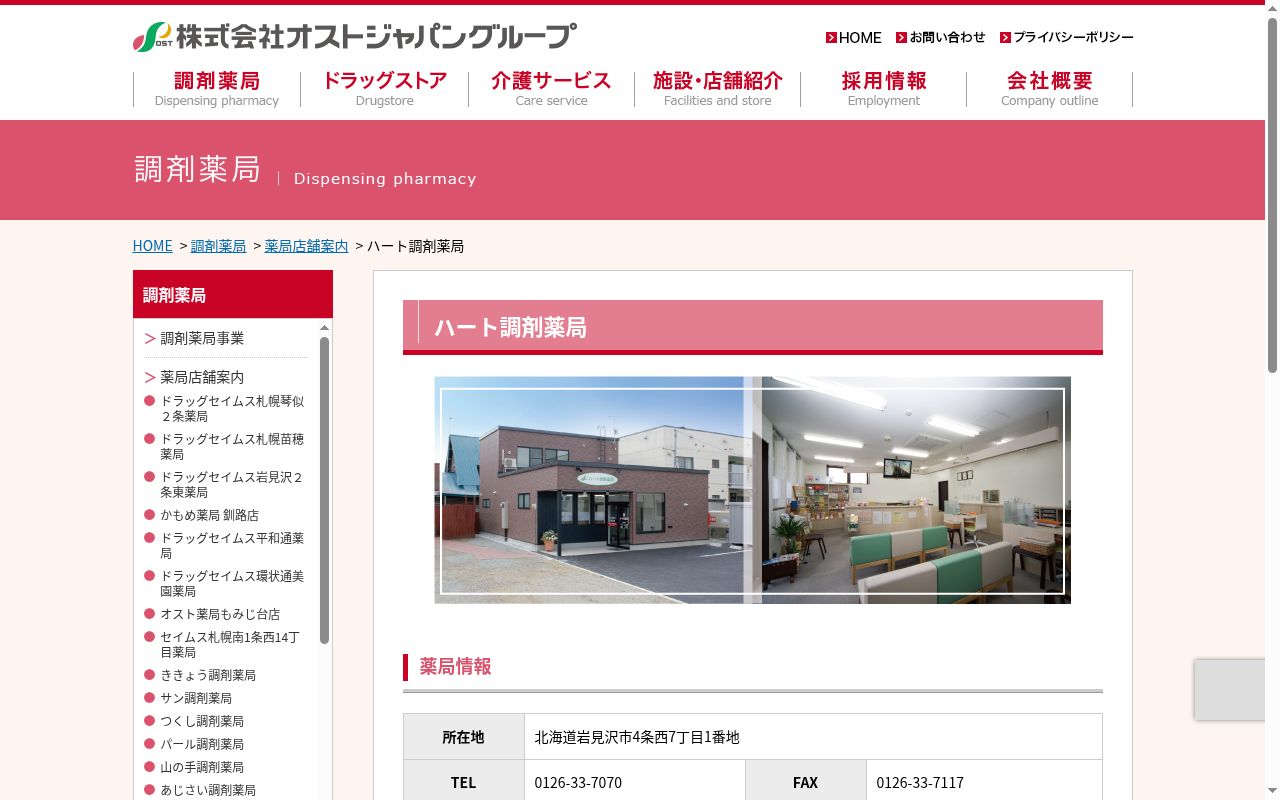
Task: Select the 会社概要 Company outline menu
Action: pos(1050,88)
